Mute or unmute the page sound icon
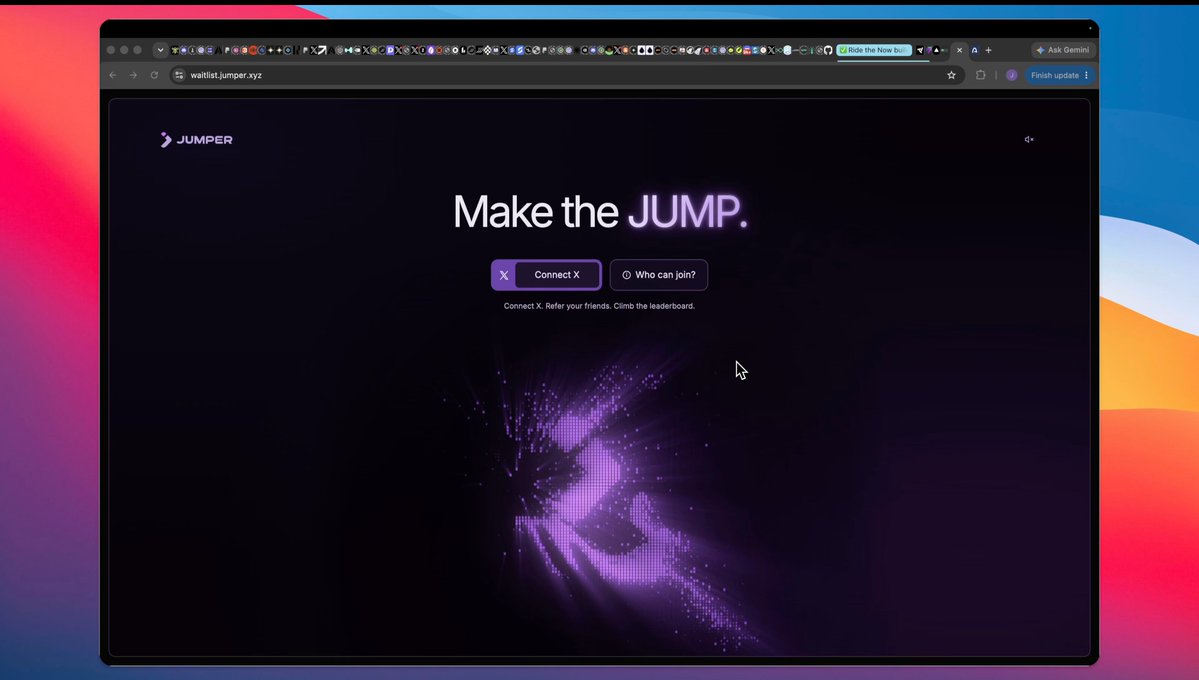The height and width of the screenshot is (680, 1199). pyautogui.click(x=1028, y=139)
